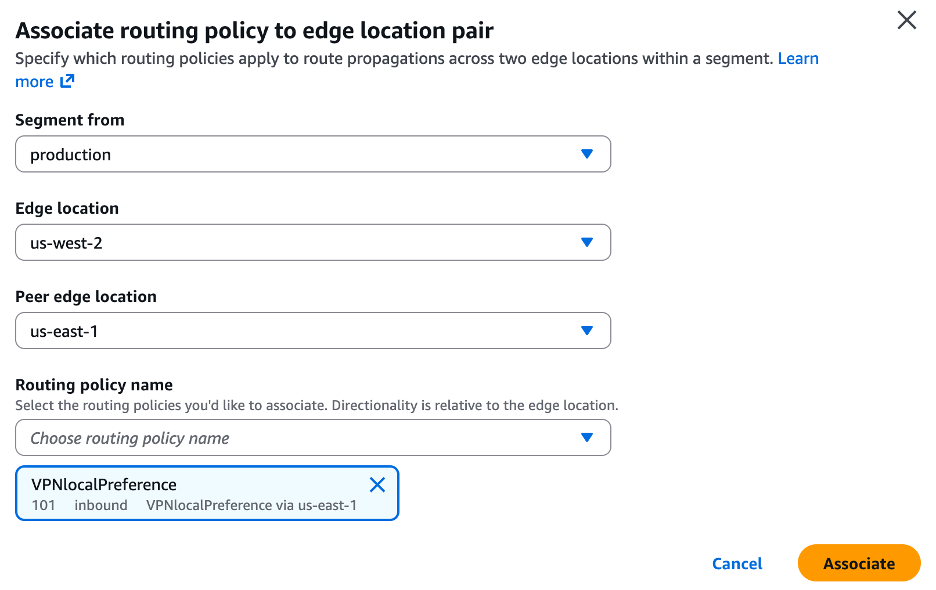Open the production segment dropdown
This screenshot has width=936, height=590.
[312, 154]
